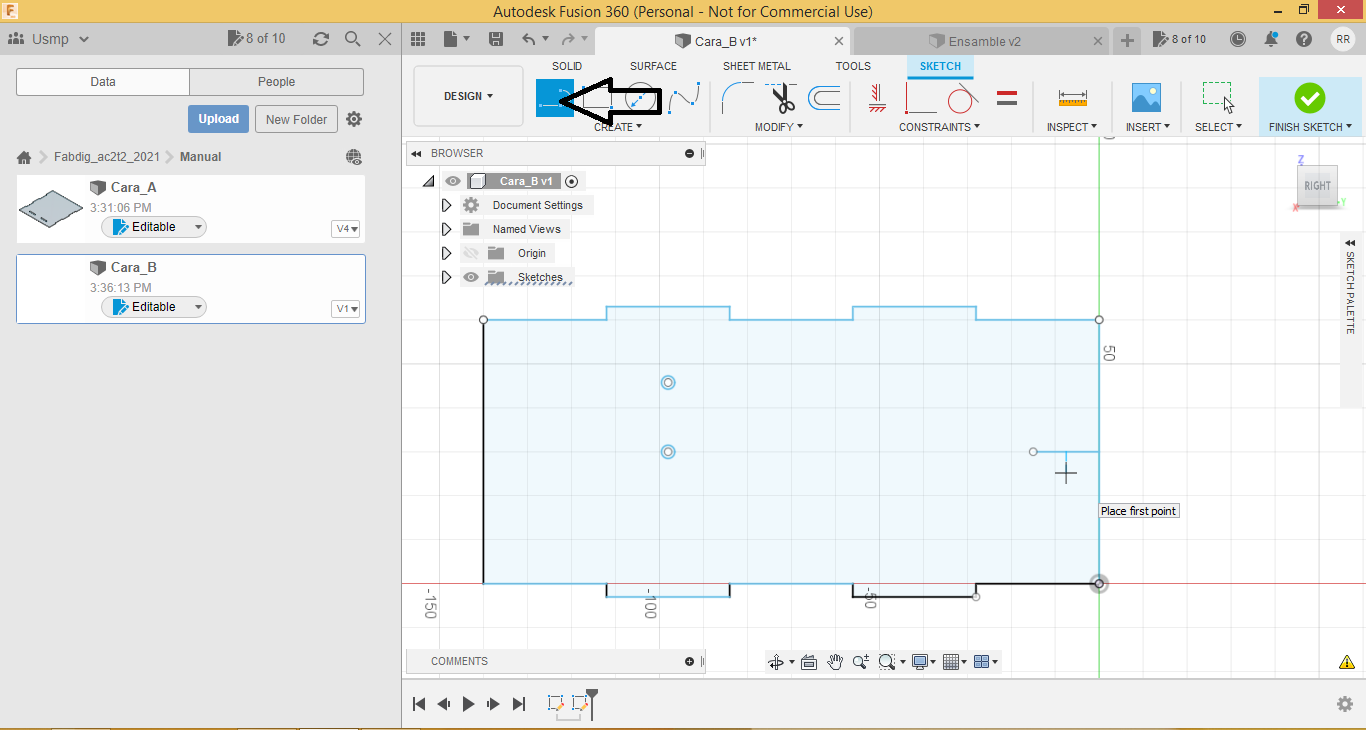This screenshot has width=1366, height=730.
Task: Expand the Origin folder node
Action: point(447,253)
